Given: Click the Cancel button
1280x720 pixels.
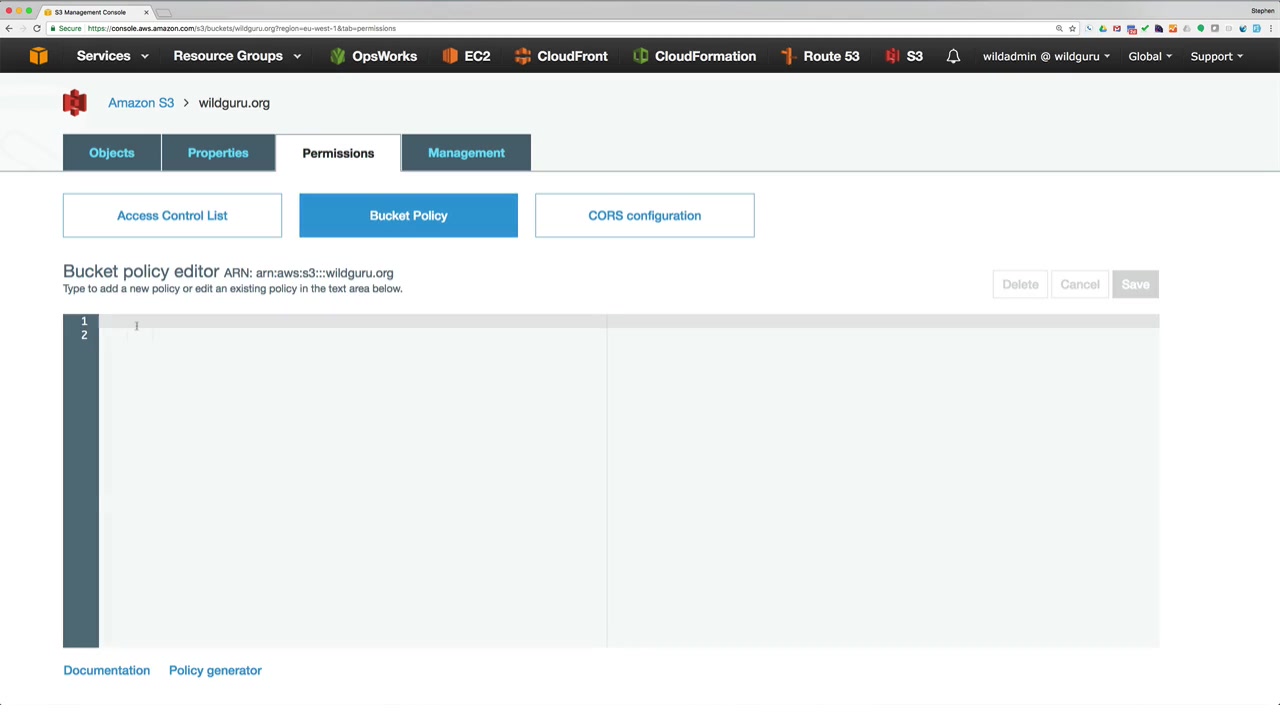Looking at the screenshot, I should [1080, 285].
